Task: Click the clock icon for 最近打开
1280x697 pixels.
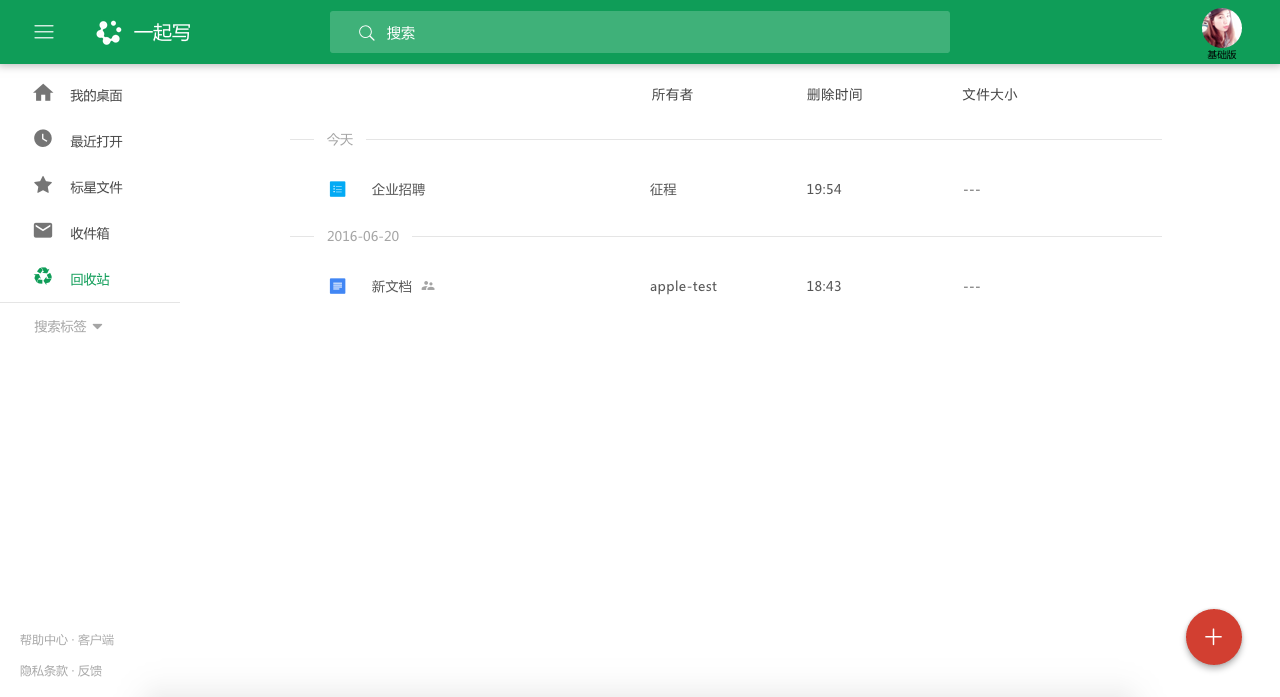Action: pos(43,138)
